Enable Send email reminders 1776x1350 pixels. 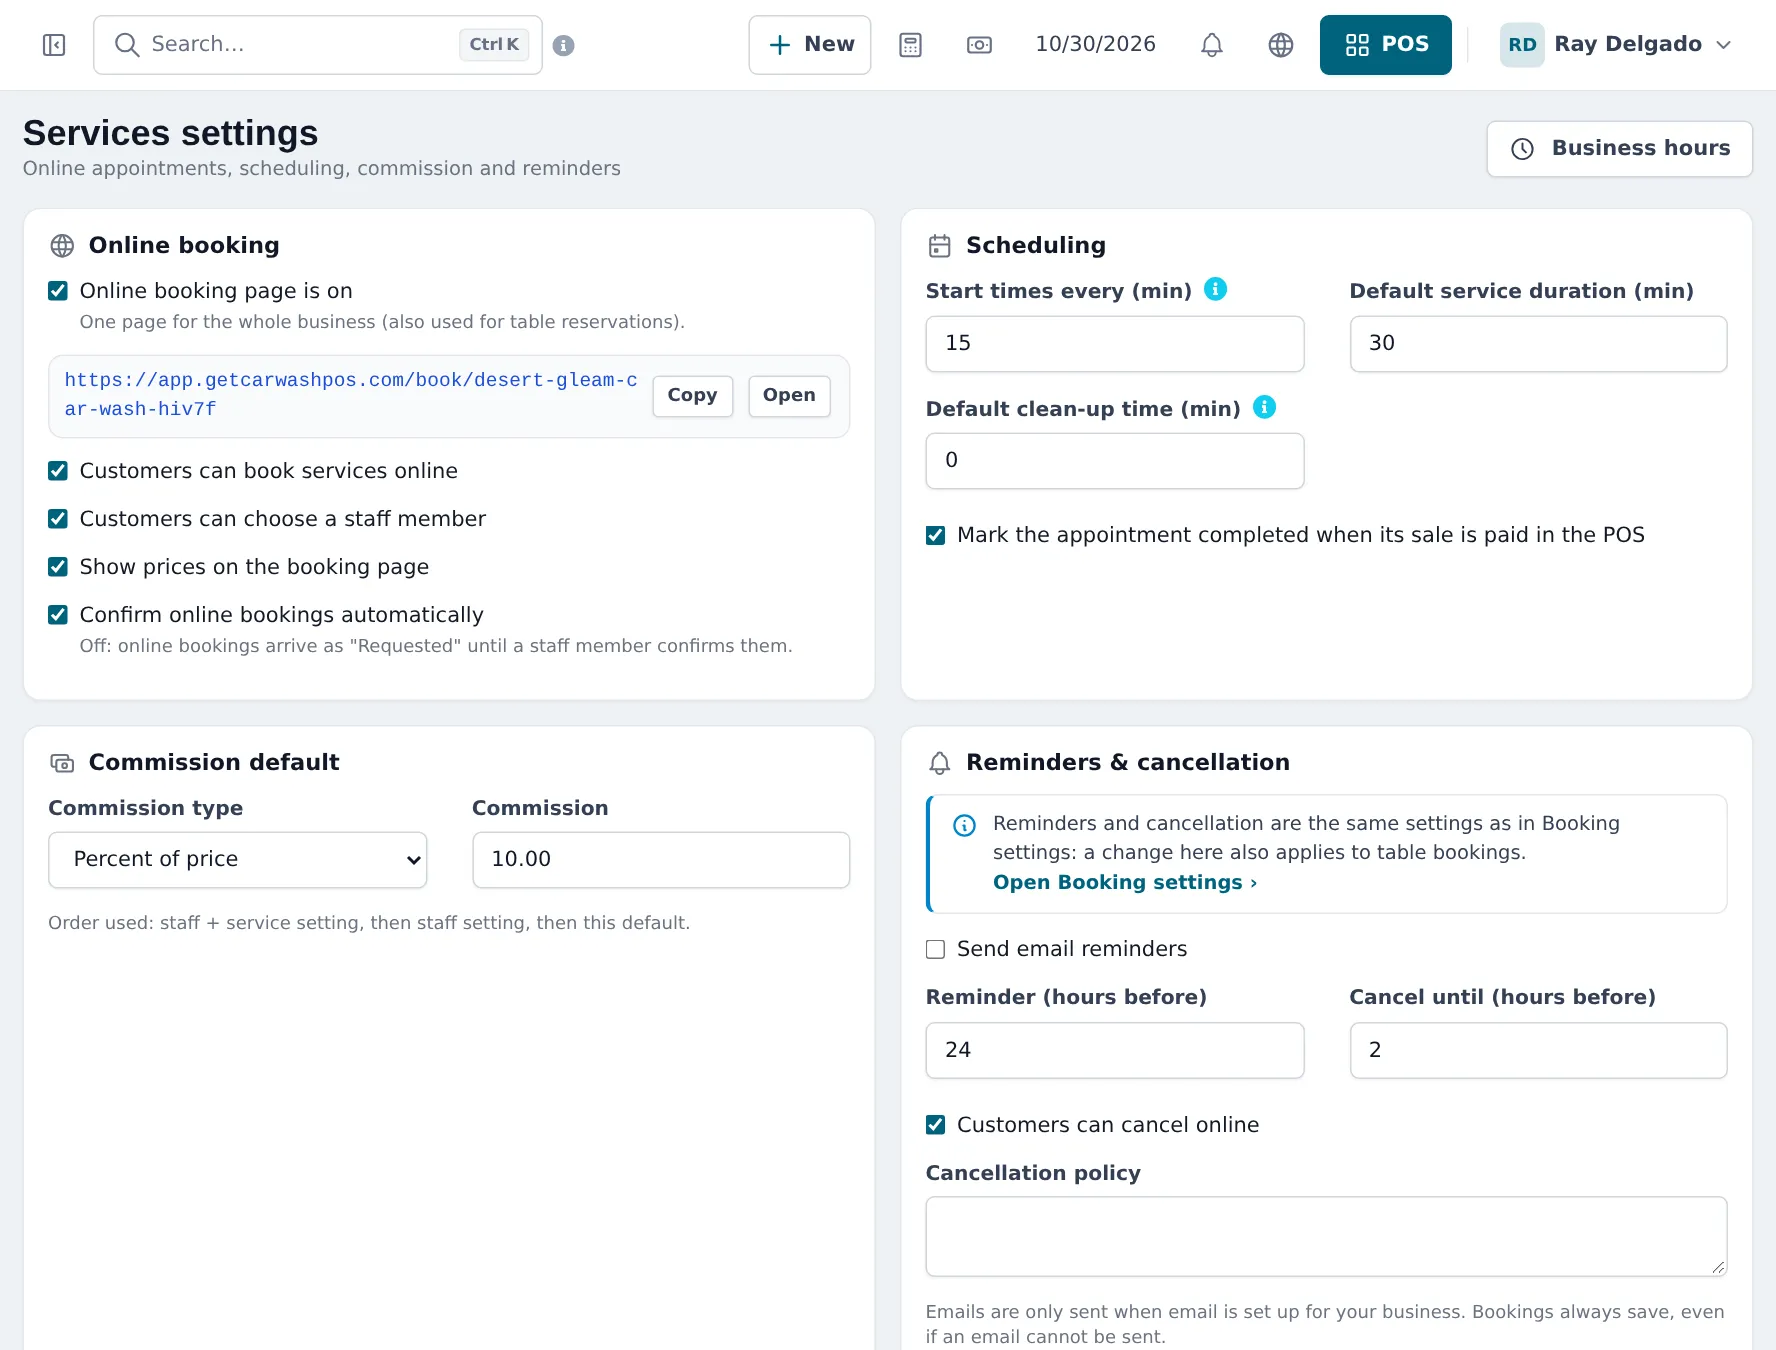(935, 949)
